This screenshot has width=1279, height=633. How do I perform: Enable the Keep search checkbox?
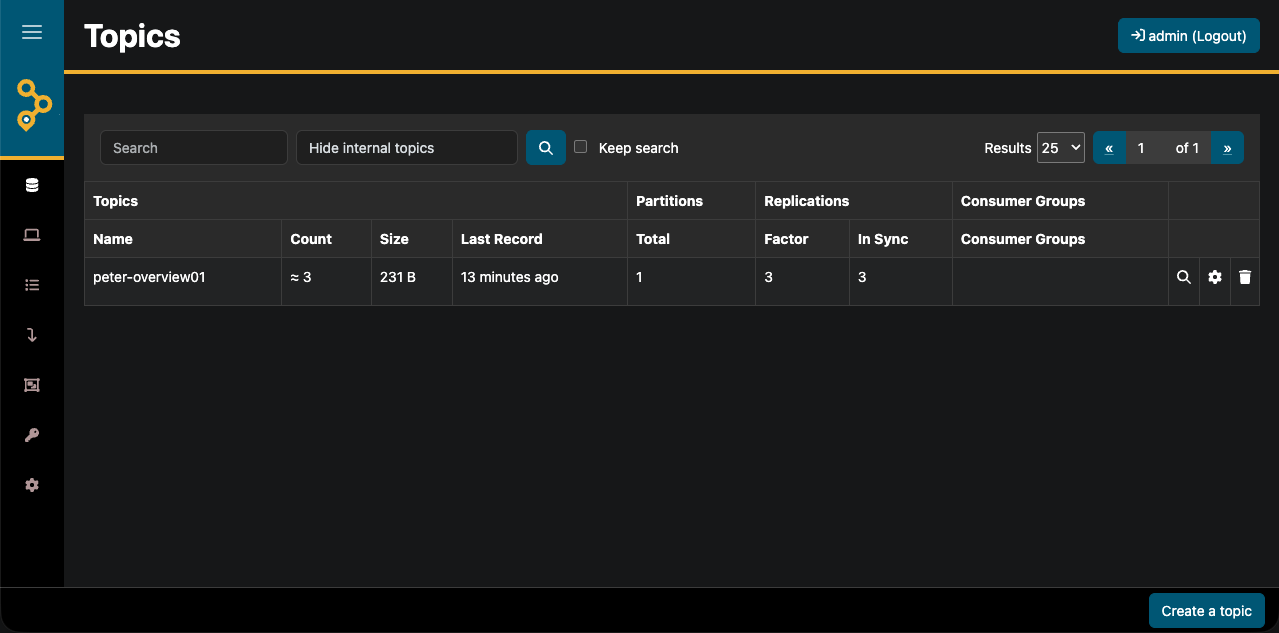pyautogui.click(x=580, y=147)
